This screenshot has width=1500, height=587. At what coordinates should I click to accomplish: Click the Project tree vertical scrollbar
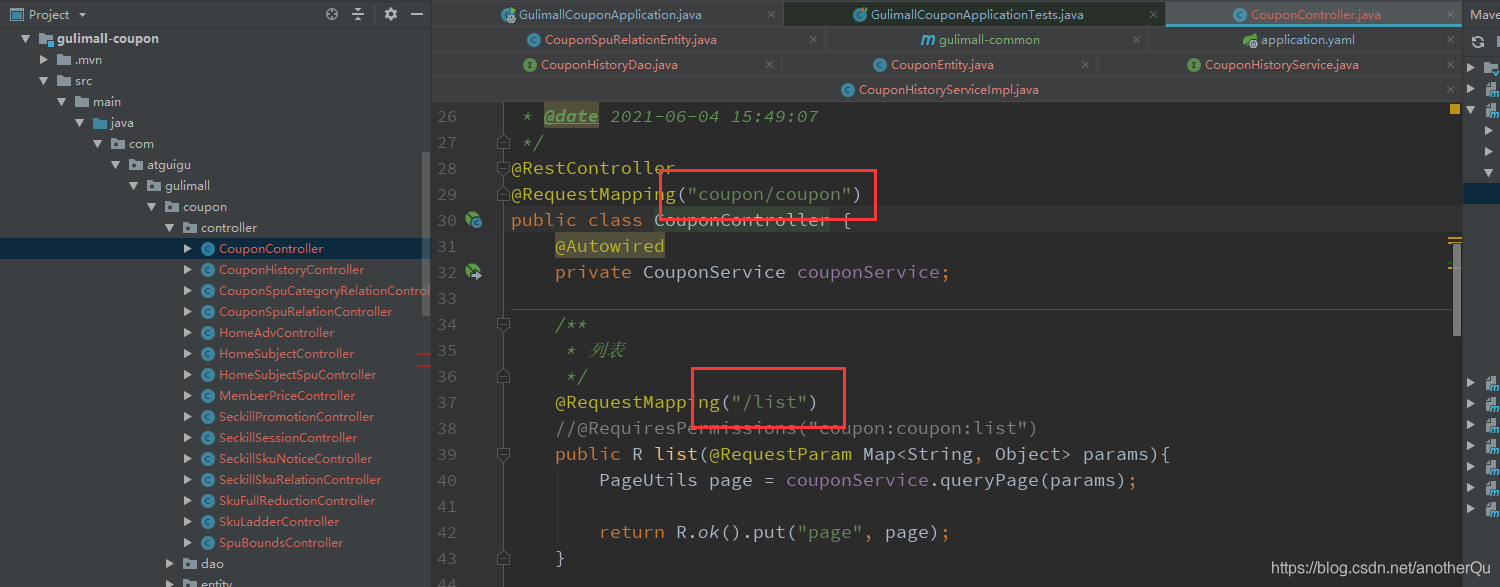click(x=426, y=234)
